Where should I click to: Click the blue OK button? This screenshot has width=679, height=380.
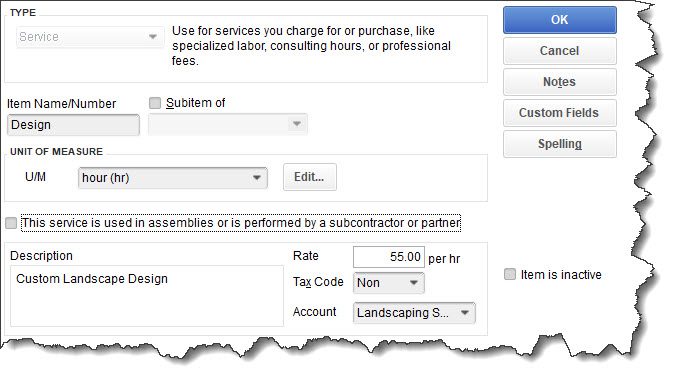[559, 20]
